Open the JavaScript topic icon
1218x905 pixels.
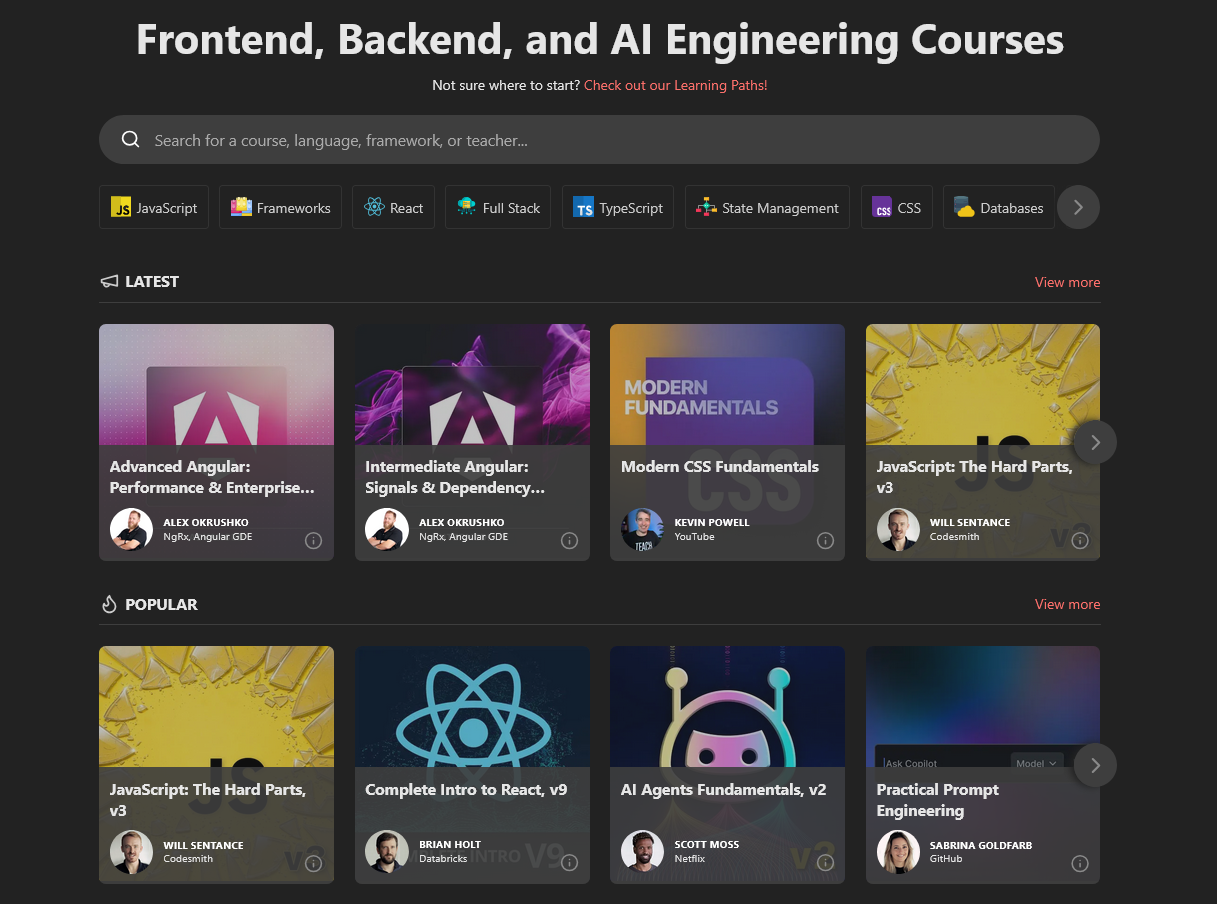pos(122,208)
